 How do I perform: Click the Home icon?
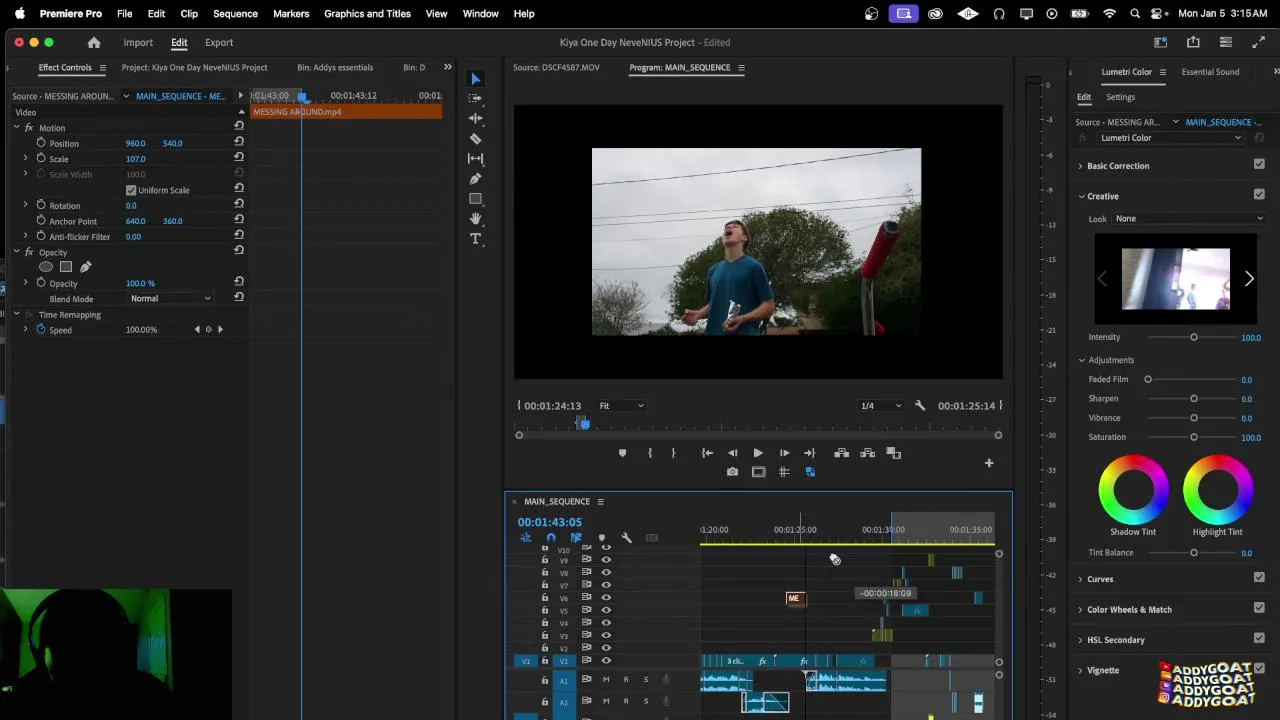click(x=94, y=43)
